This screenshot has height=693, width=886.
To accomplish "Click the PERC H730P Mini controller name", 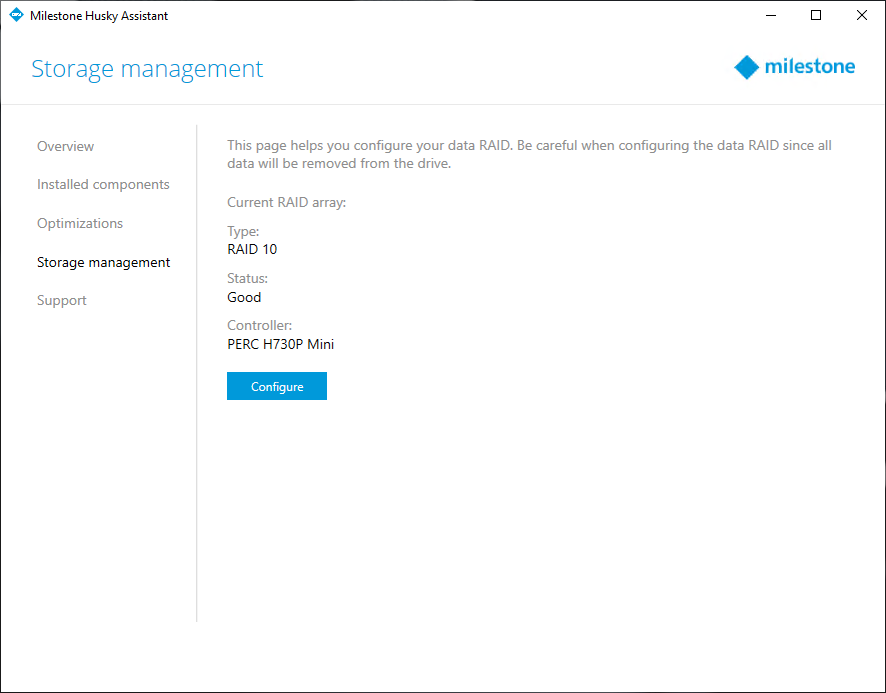I will [x=280, y=345].
